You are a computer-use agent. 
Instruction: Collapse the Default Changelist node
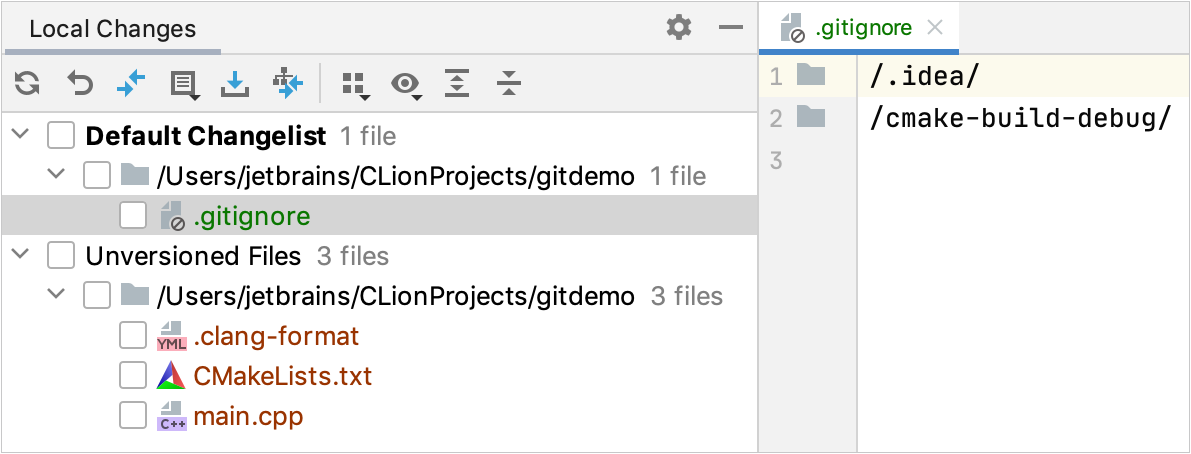point(20,136)
